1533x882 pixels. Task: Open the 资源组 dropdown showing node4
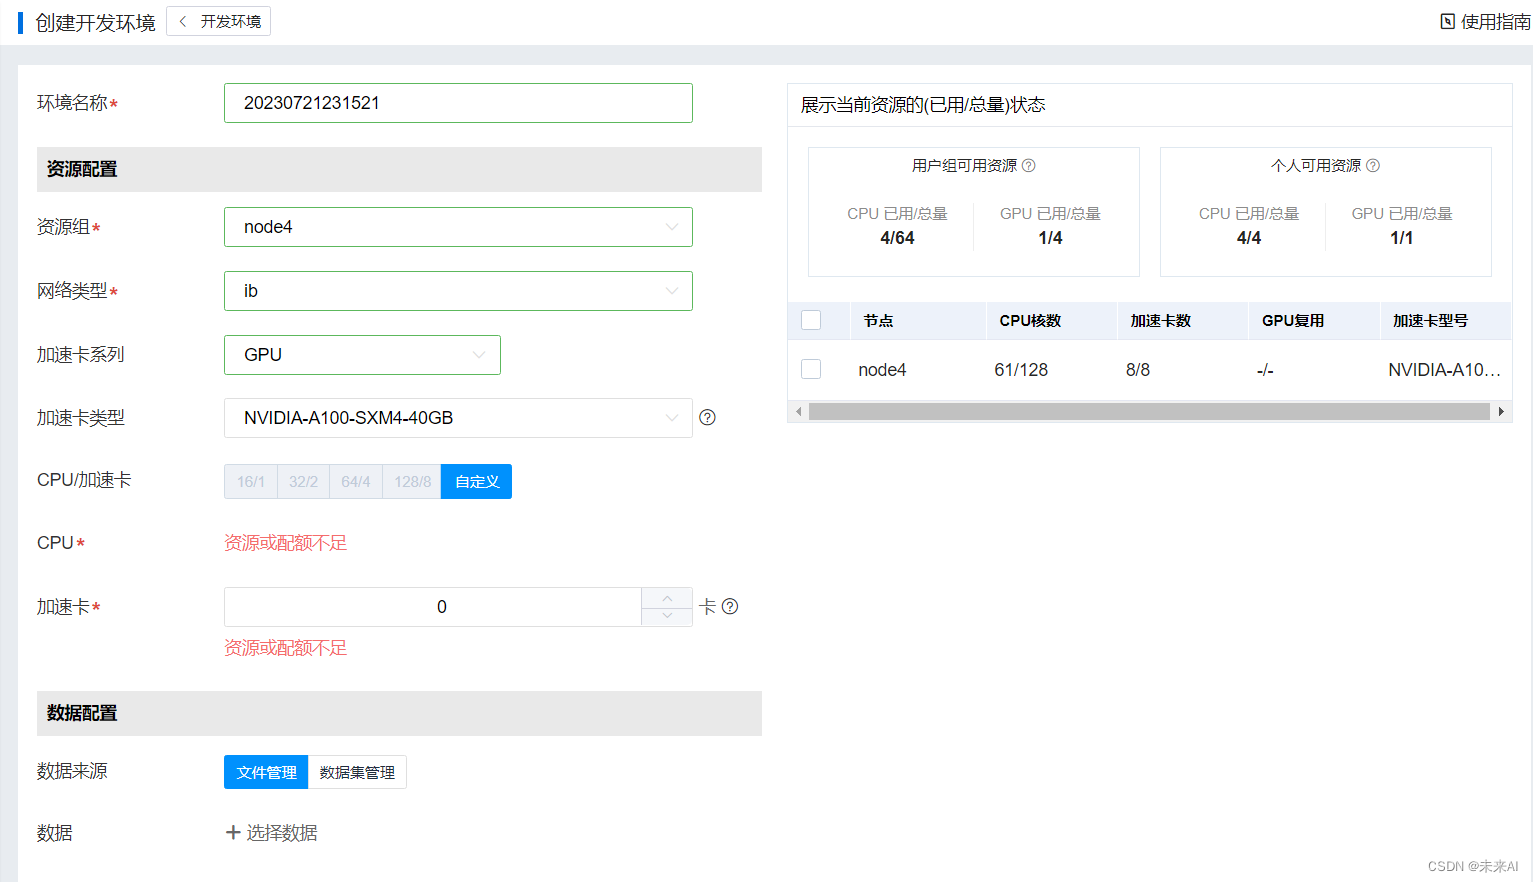coord(457,227)
